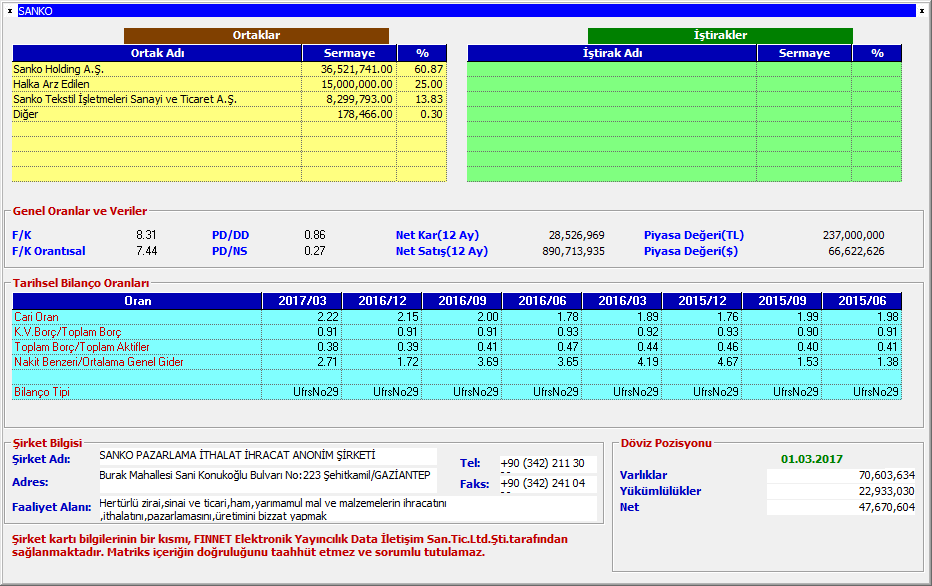
Task: Click the F/K value 8.31
Action: [x=146, y=235]
